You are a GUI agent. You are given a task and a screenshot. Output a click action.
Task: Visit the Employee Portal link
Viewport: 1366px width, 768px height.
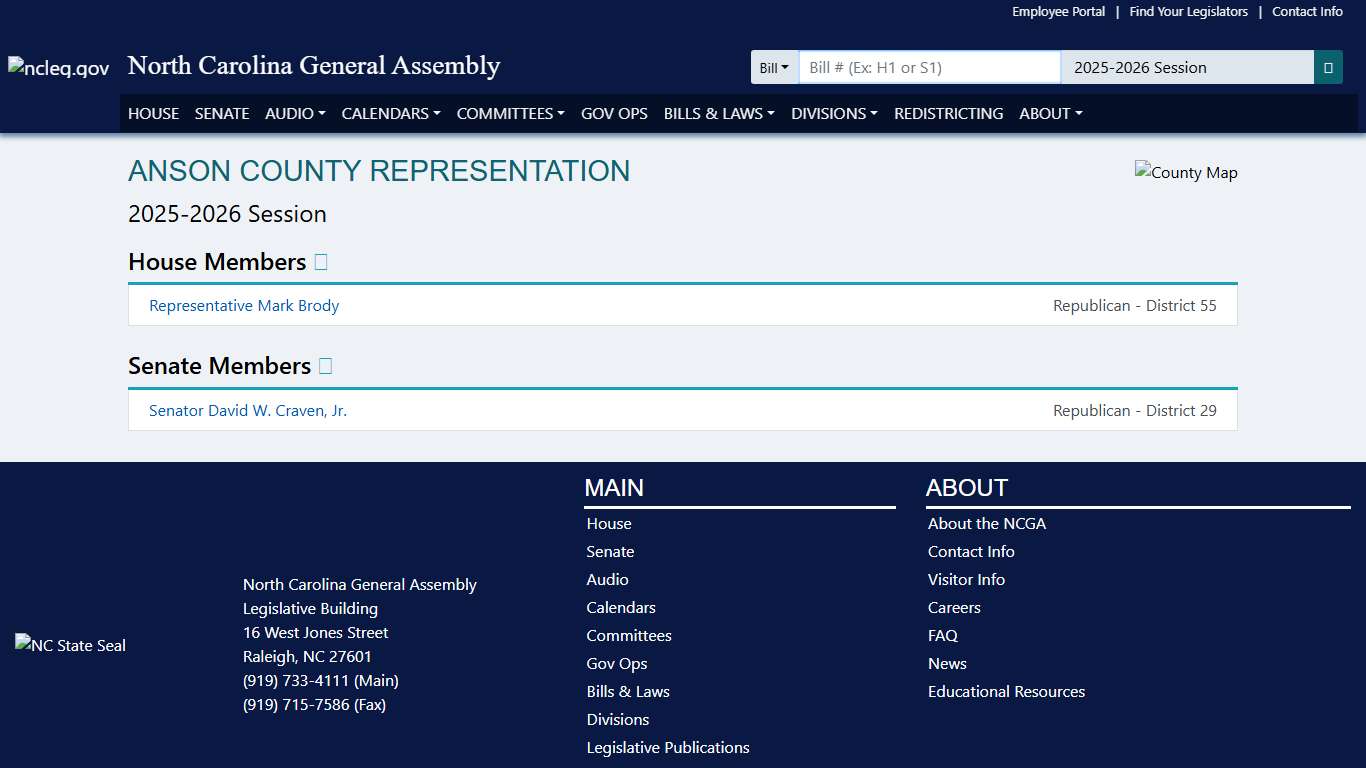click(x=1058, y=11)
